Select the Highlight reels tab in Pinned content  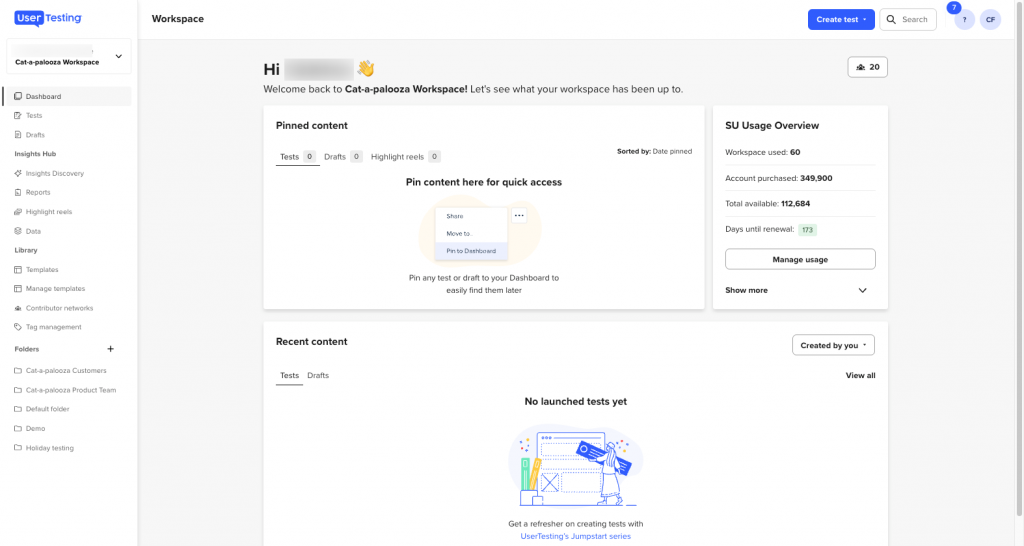[406, 157]
